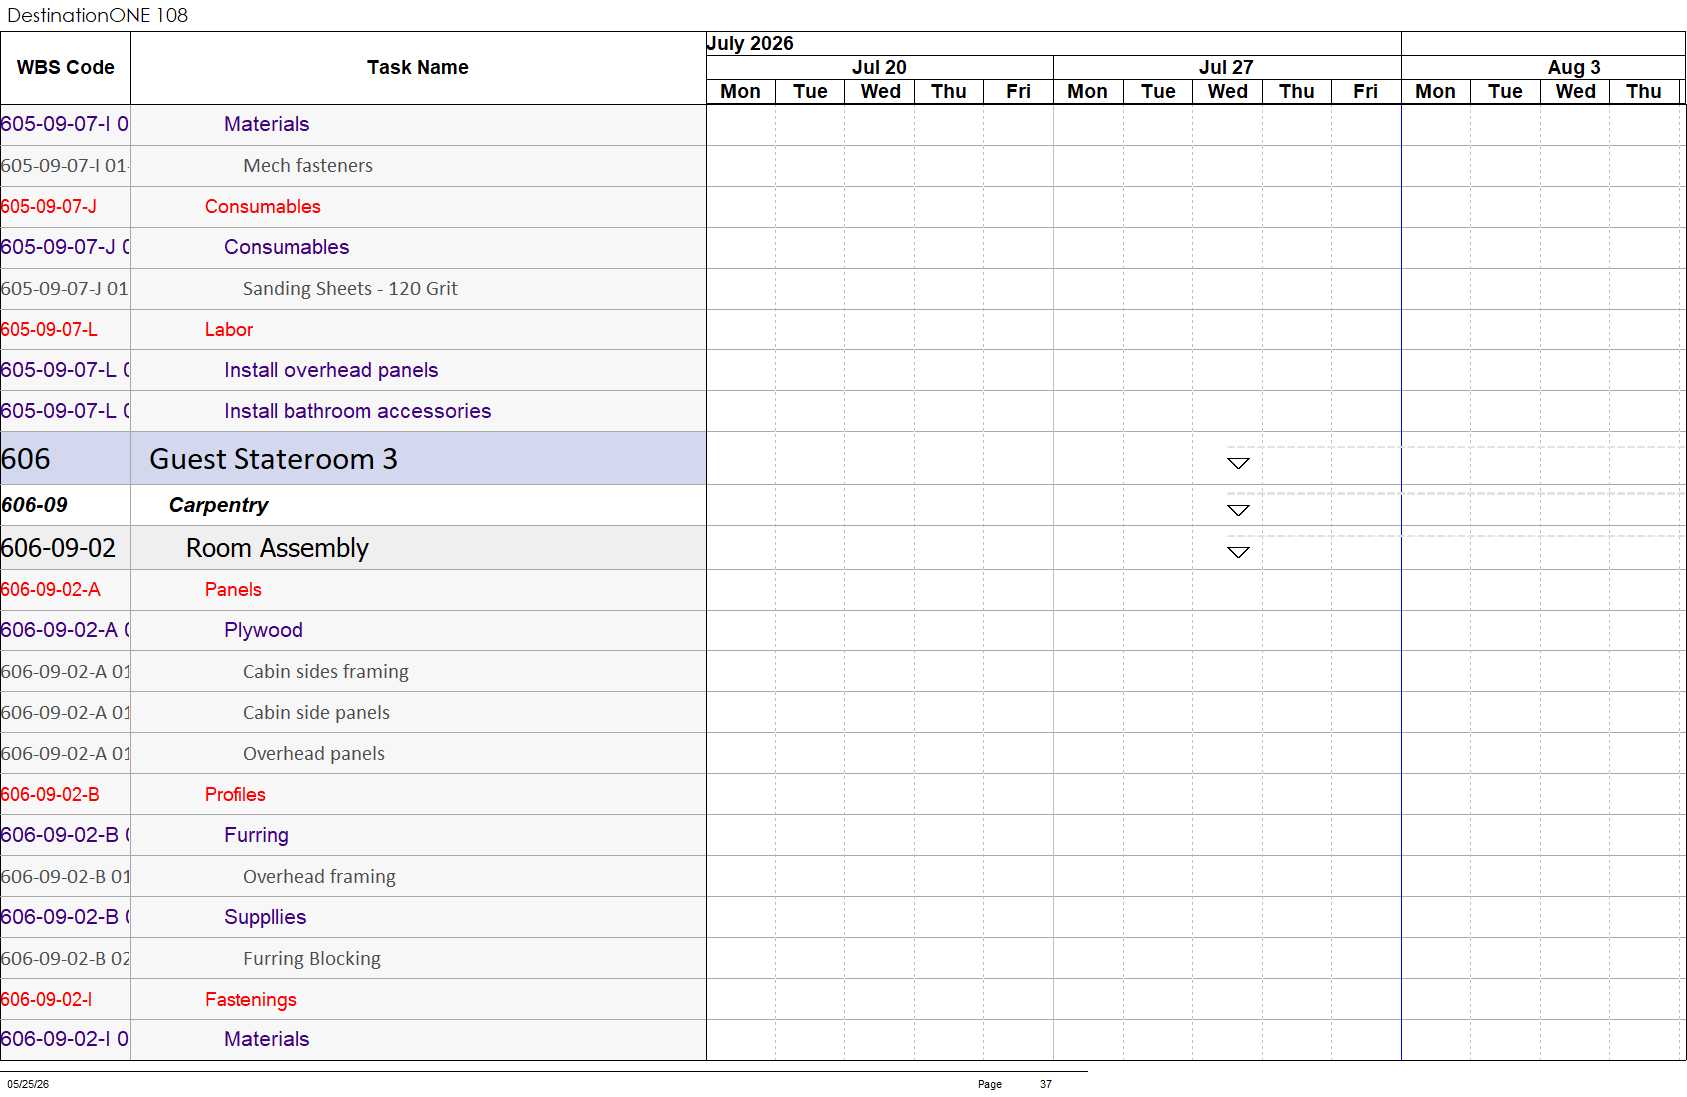Select the Furring task name

tap(256, 835)
